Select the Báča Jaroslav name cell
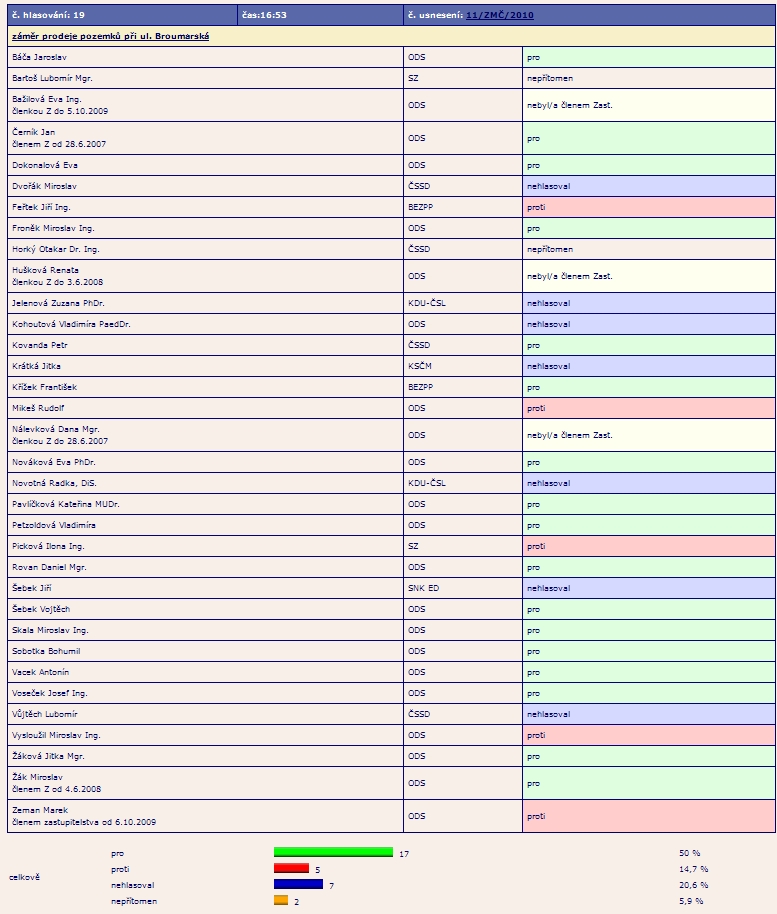The image size is (777, 914). [205, 57]
